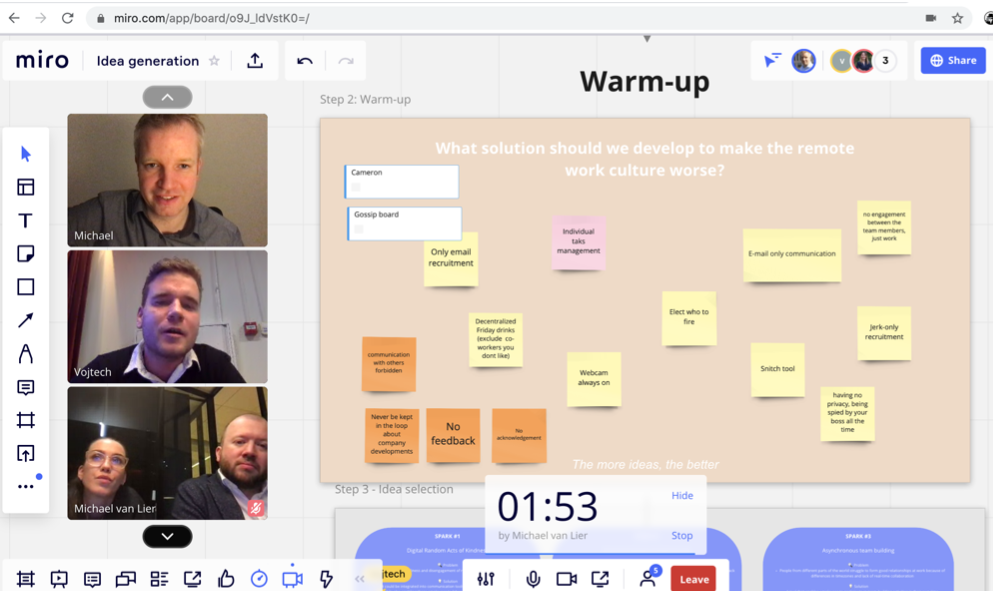Select the Cameron card
Image resolution: width=994 pixels, height=594 pixels.
402,181
